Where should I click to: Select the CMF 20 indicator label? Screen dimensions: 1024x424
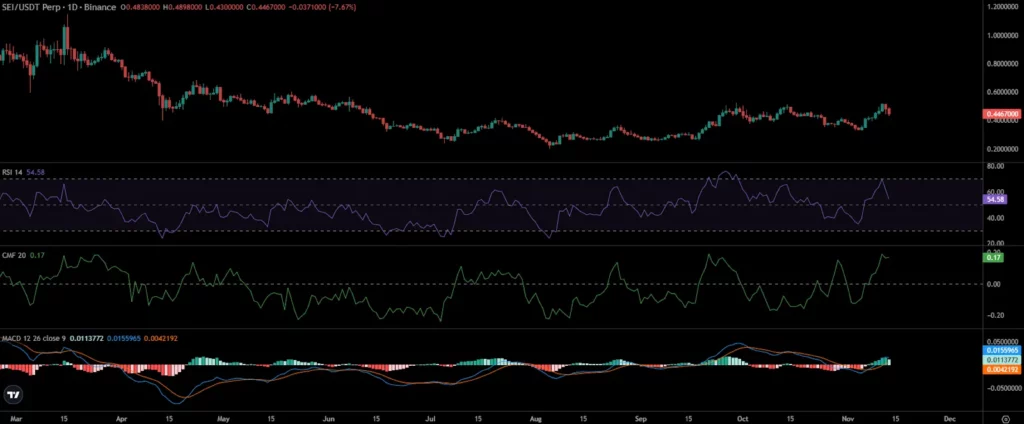pyautogui.click(x=13, y=254)
